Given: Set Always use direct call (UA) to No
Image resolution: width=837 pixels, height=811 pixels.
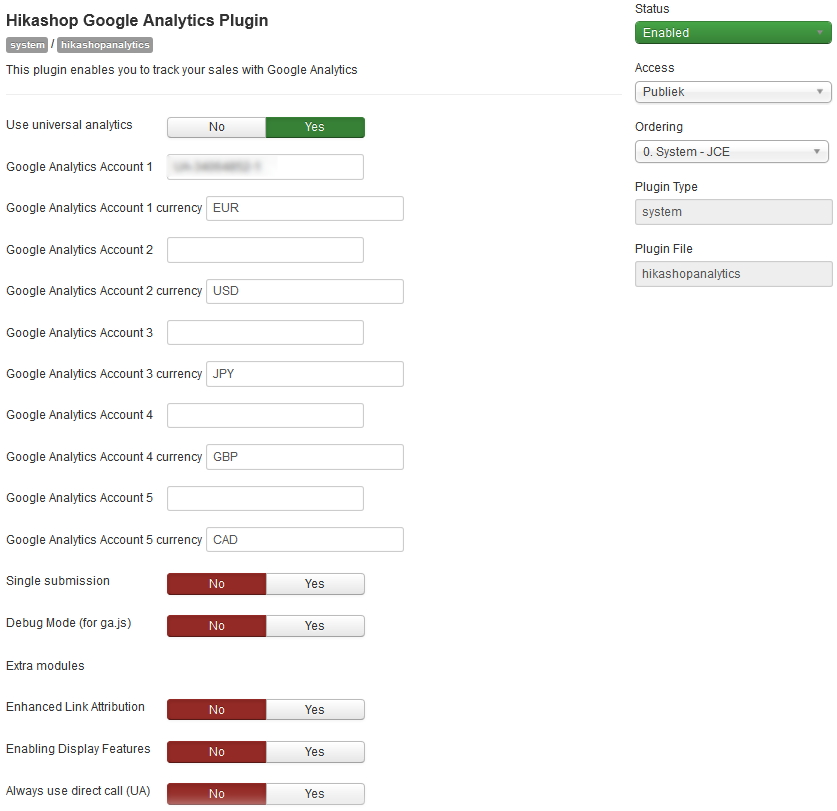Looking at the screenshot, I should [216, 793].
